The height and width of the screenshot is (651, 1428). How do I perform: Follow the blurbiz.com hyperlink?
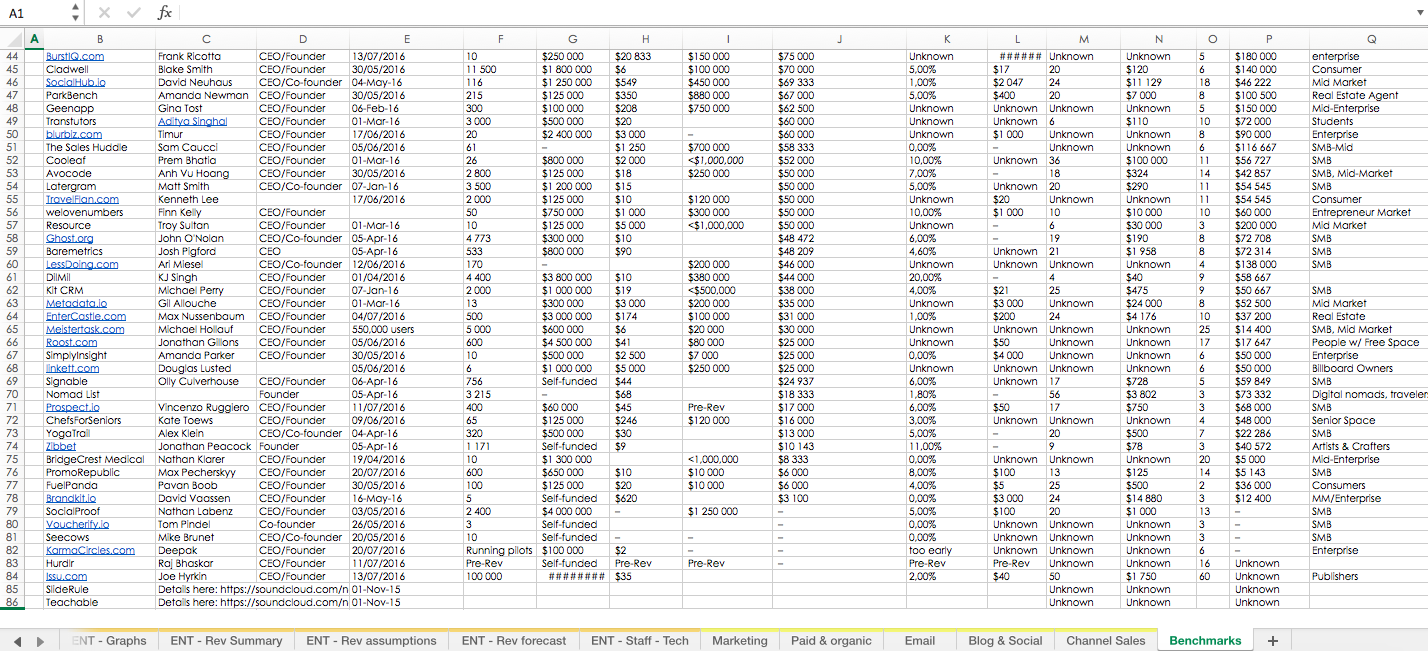(x=74, y=135)
